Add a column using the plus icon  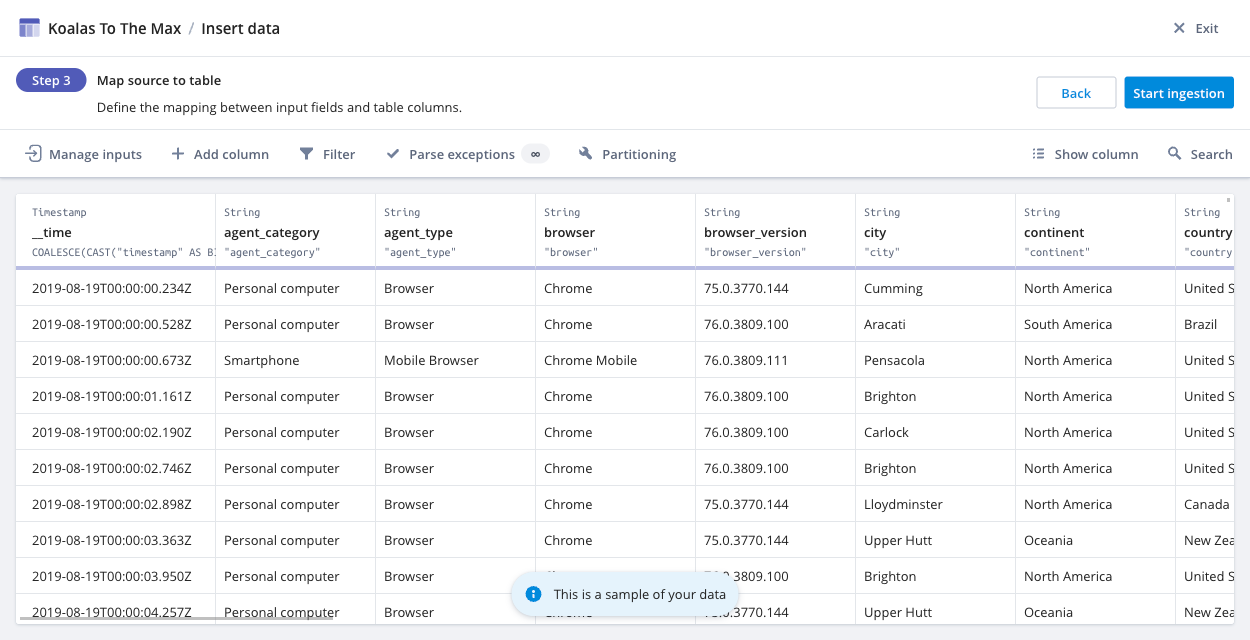pos(177,153)
